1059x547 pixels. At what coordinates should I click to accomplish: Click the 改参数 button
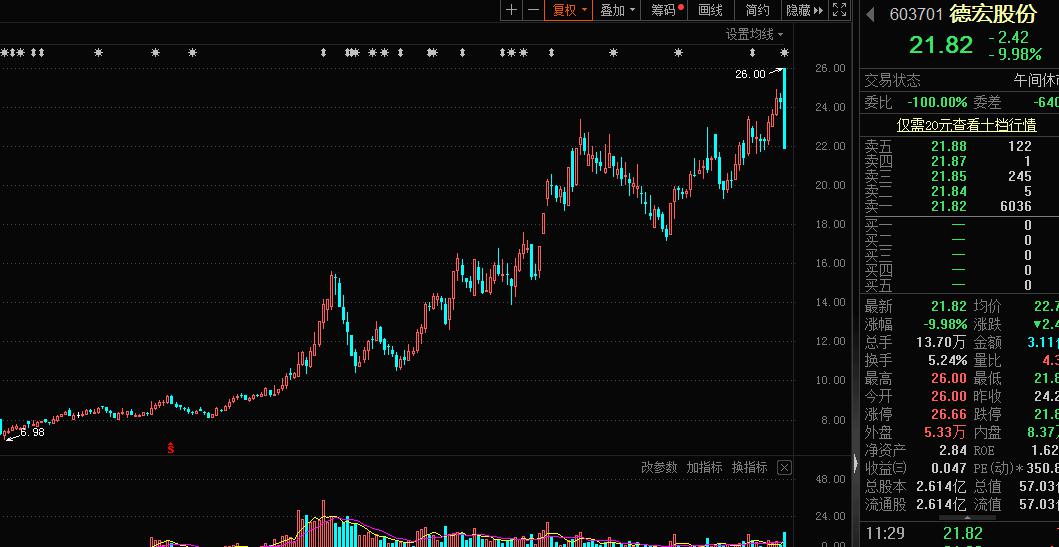[x=659, y=468]
